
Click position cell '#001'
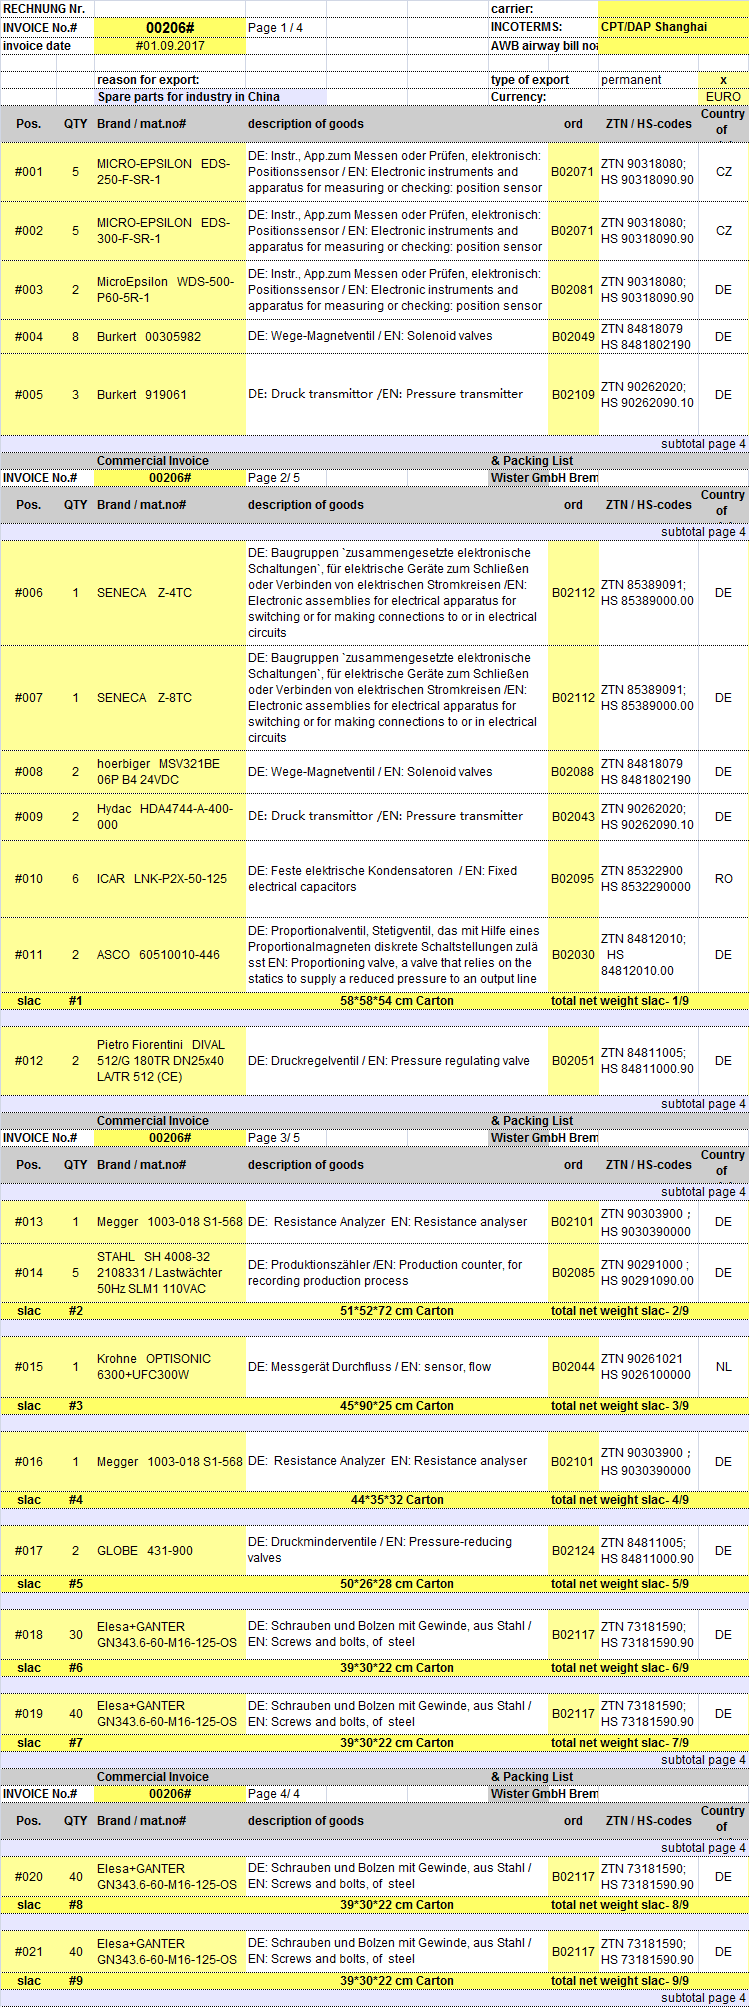pyautogui.click(x=29, y=172)
